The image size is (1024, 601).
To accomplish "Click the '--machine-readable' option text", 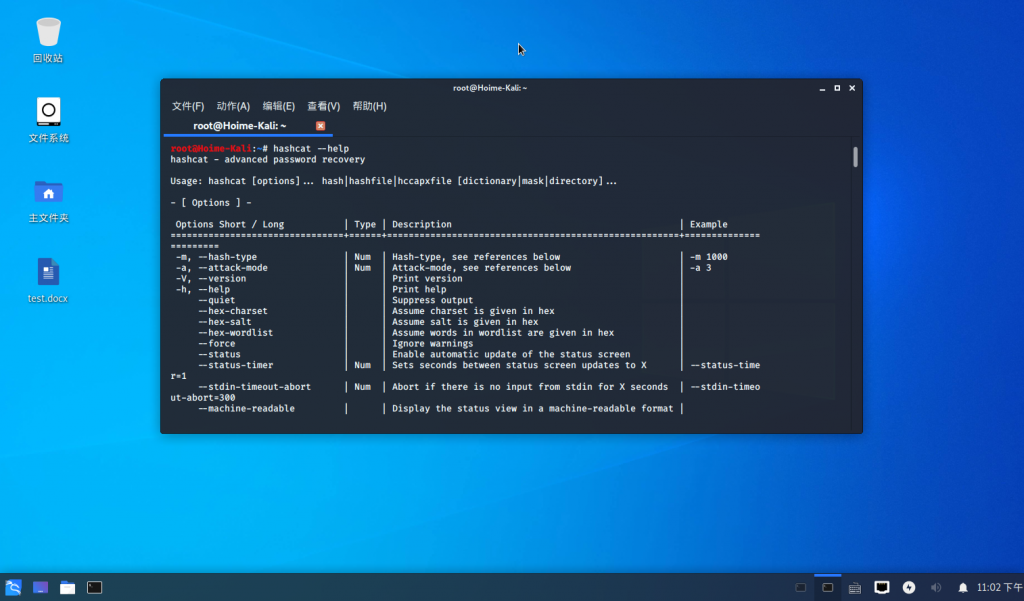I will click(246, 408).
